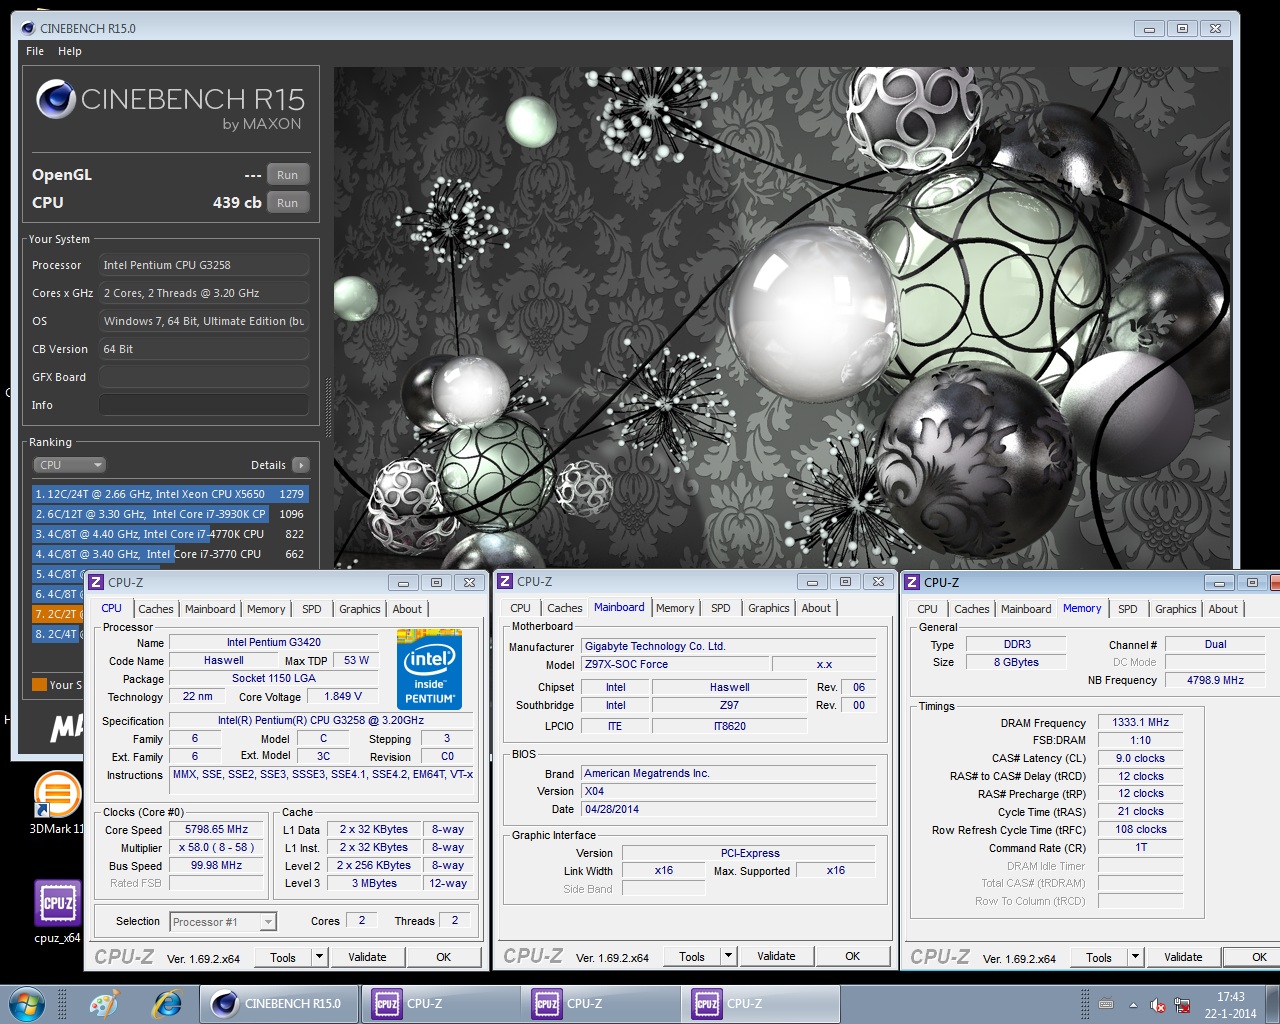Click Validate in the Memory window
This screenshot has width=1280, height=1024.
[x=1183, y=957]
